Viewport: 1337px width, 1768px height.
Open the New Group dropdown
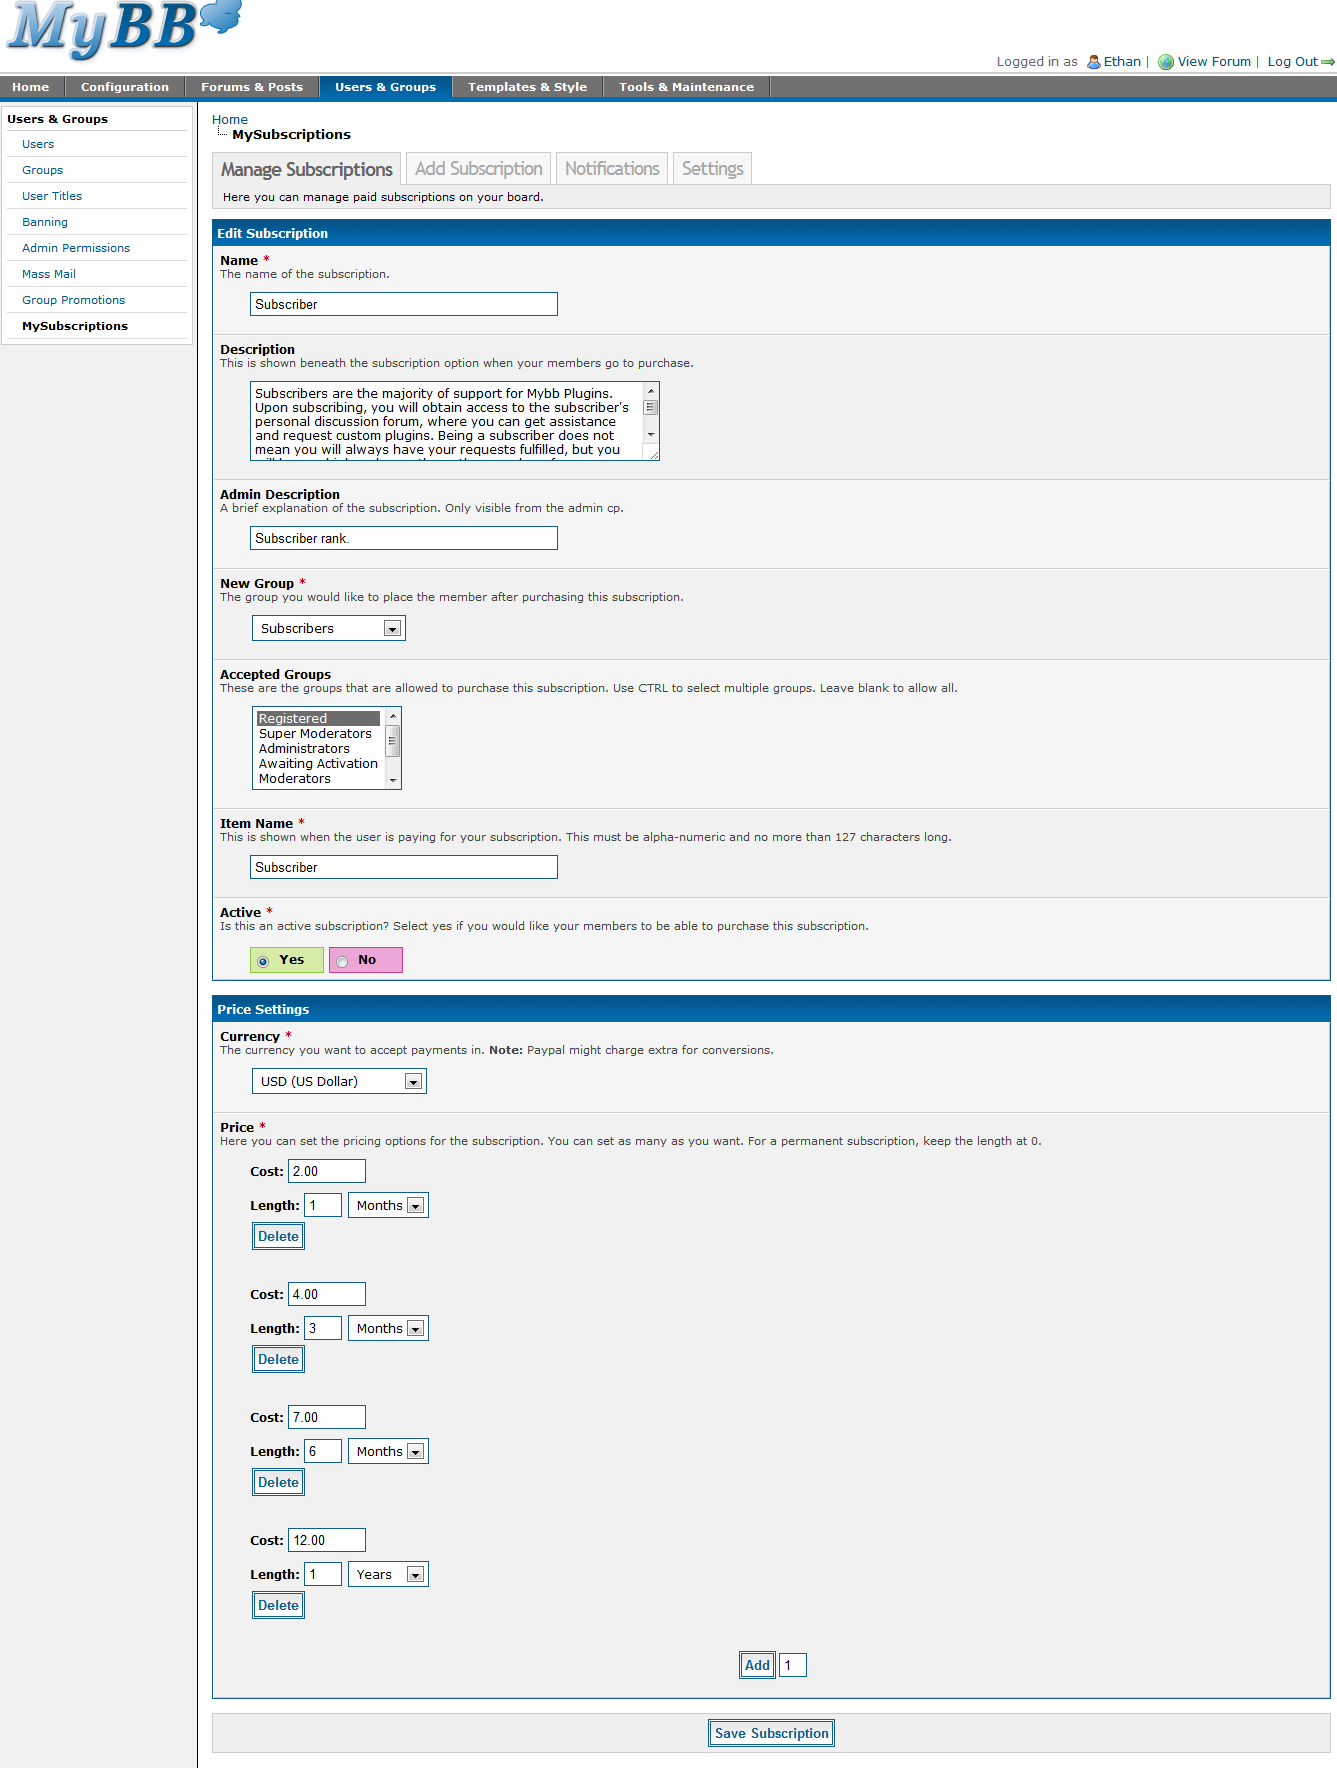pyautogui.click(x=329, y=628)
